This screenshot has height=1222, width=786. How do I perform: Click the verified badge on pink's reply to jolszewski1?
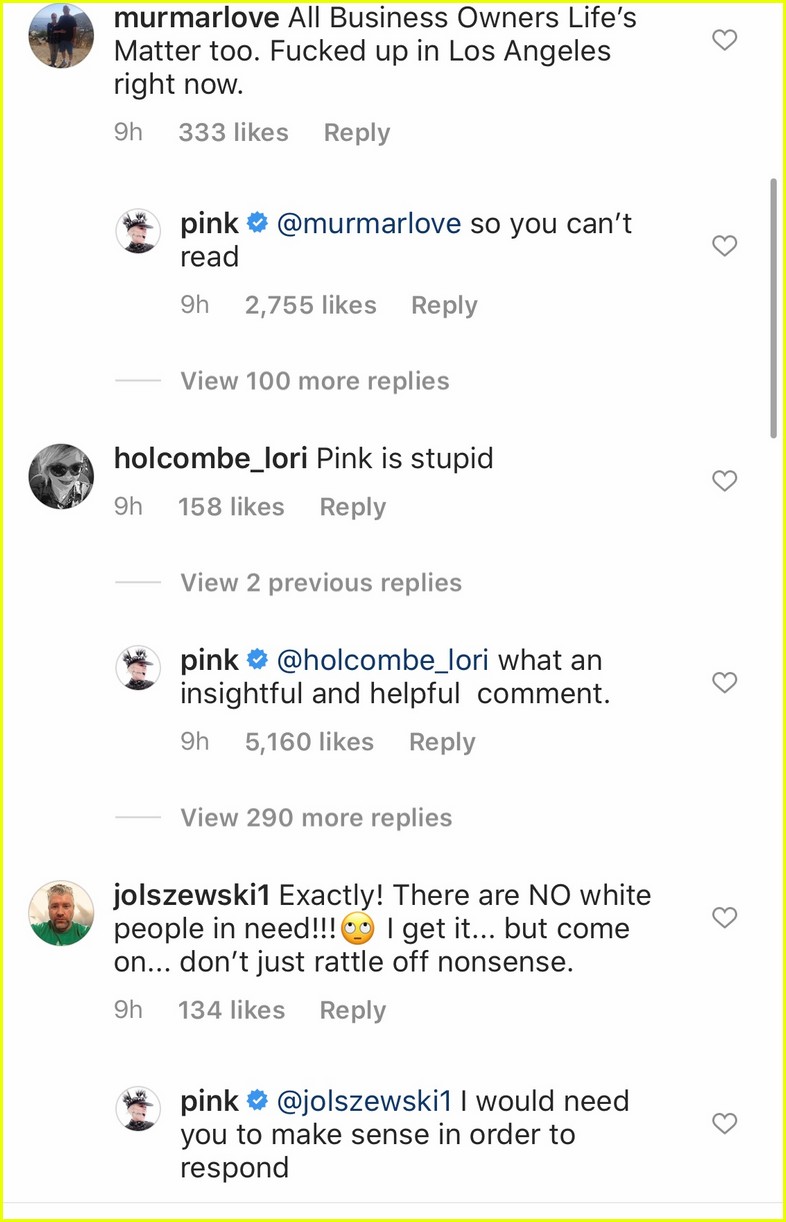click(257, 1100)
